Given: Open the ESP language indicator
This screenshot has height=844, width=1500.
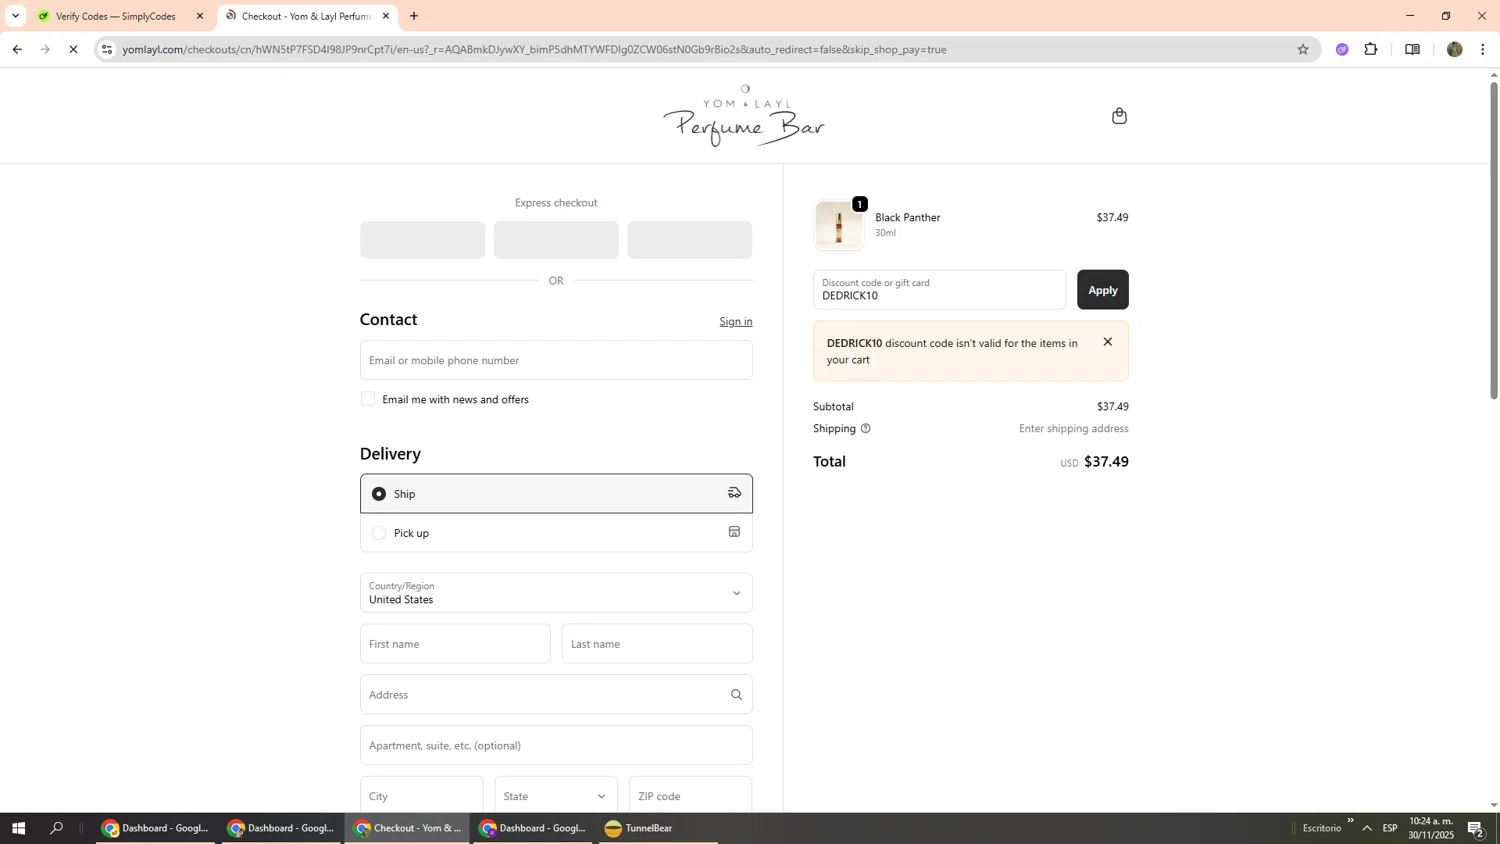Looking at the screenshot, I should point(1390,828).
